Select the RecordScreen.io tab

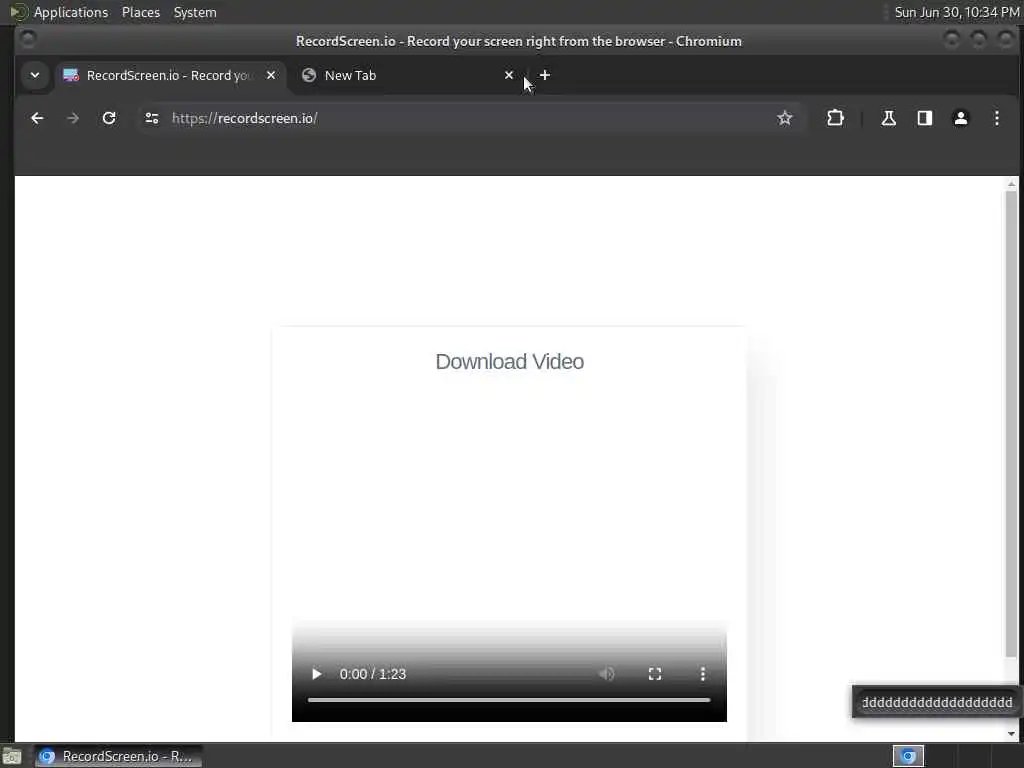[x=171, y=76]
